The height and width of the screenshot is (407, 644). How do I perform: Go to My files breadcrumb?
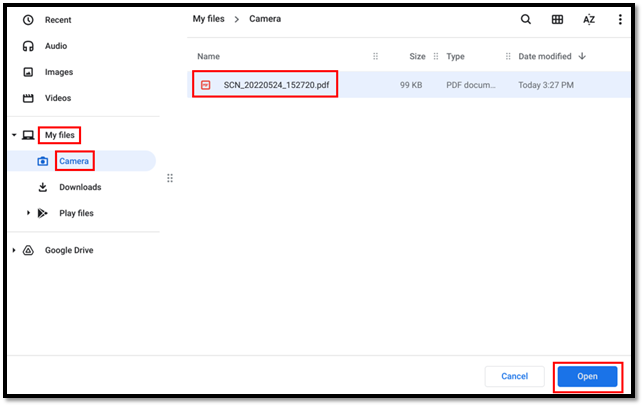209,19
